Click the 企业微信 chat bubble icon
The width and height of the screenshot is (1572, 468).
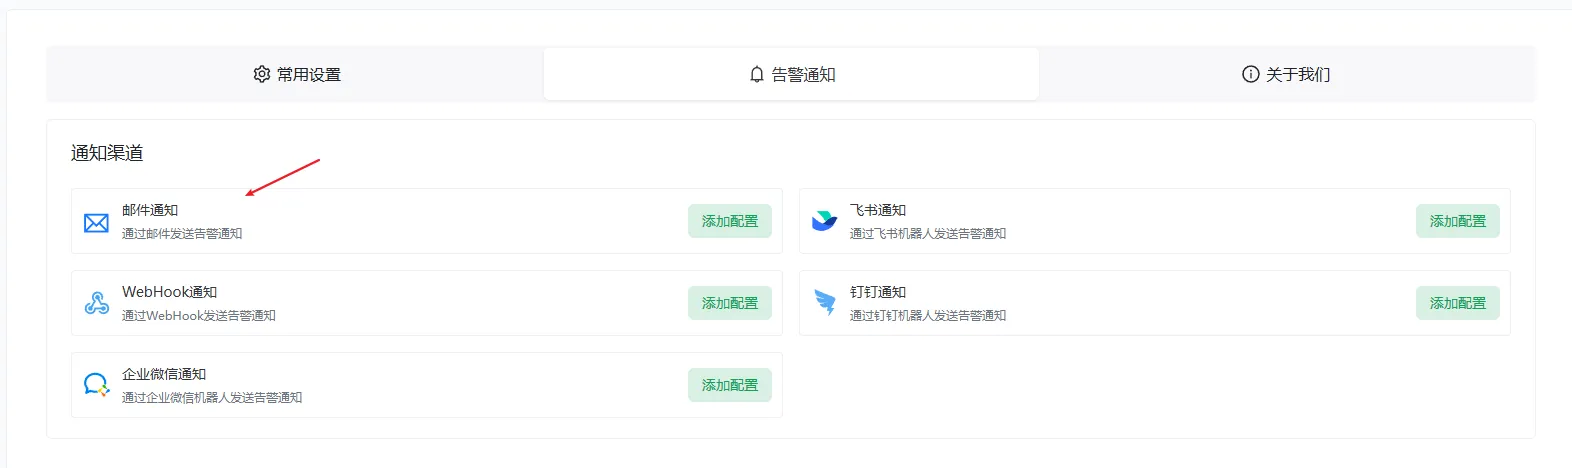tap(96, 385)
